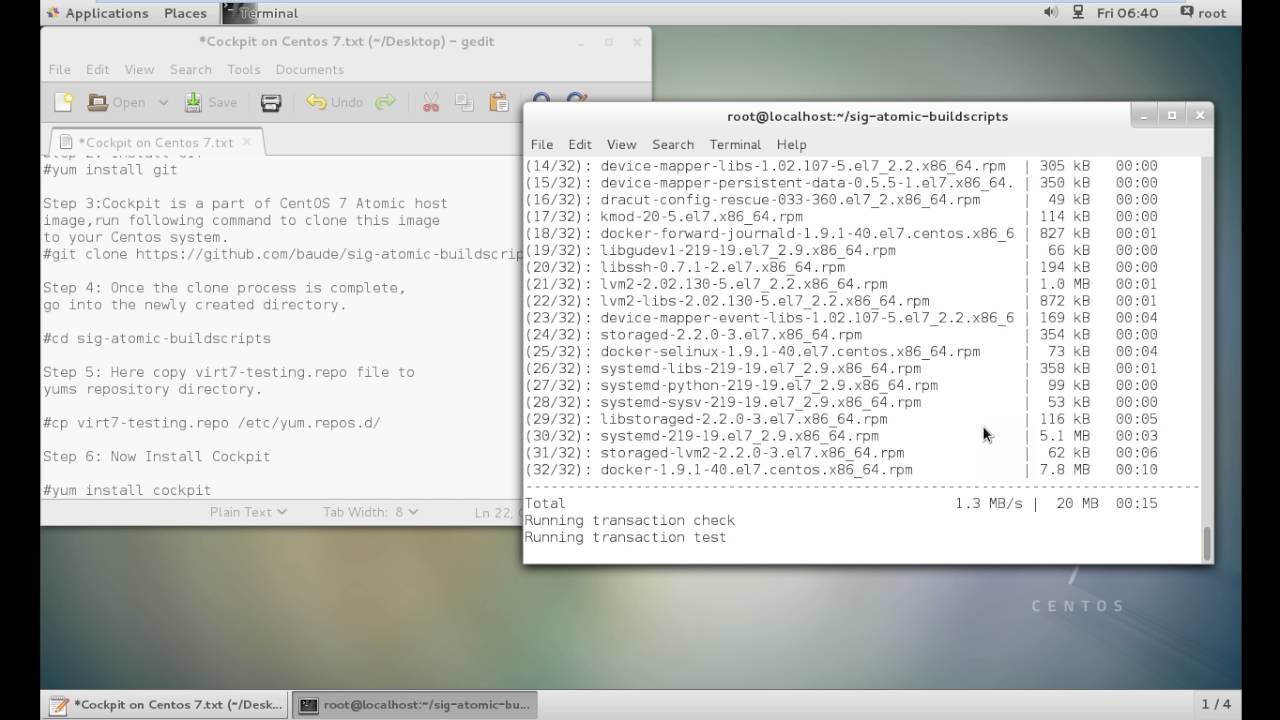This screenshot has height=720, width=1280.
Task: Open the gedit View menu
Action: coord(139,69)
